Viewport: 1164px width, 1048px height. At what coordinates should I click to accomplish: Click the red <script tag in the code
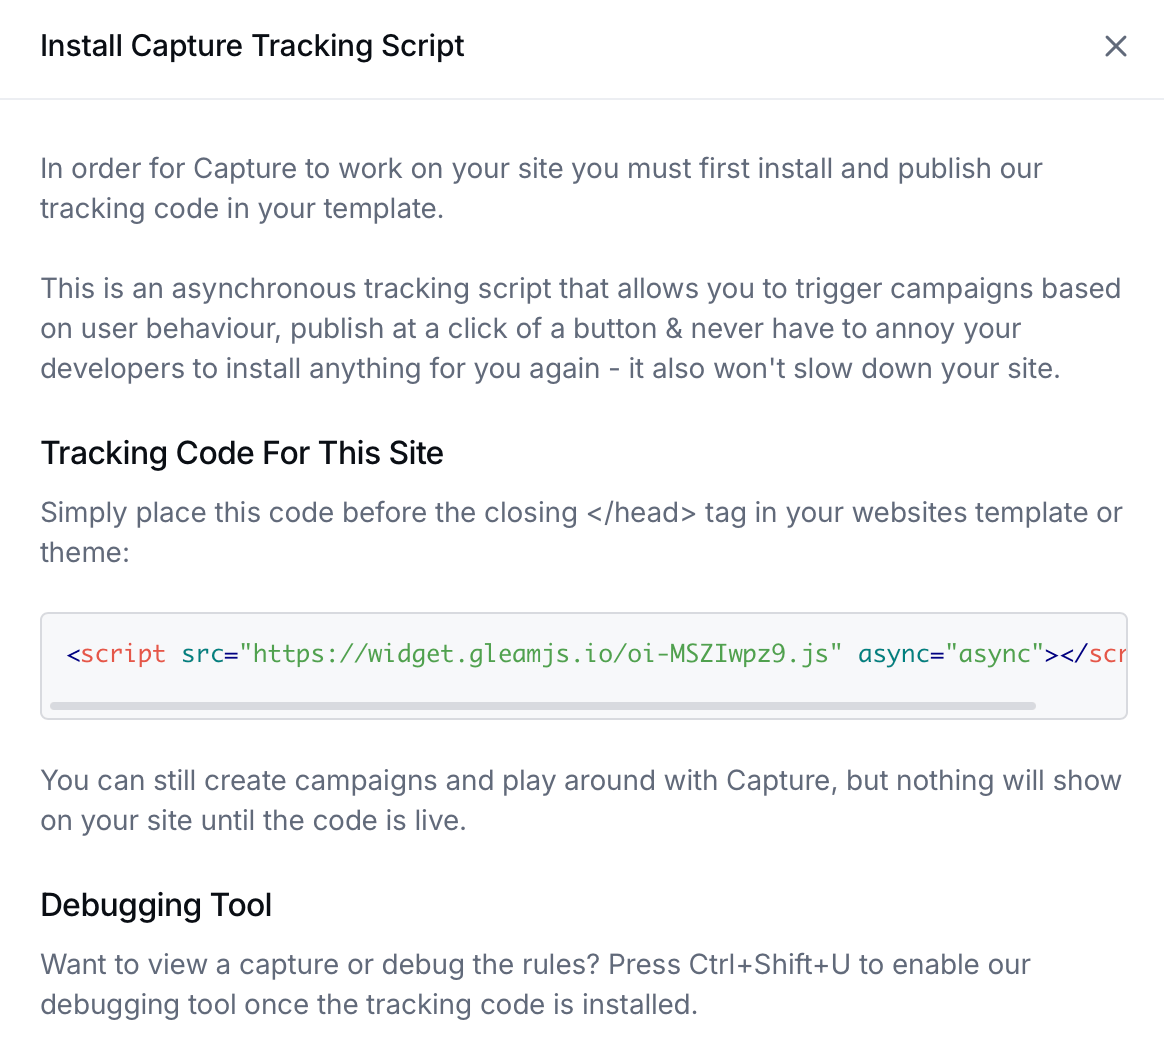(117, 653)
